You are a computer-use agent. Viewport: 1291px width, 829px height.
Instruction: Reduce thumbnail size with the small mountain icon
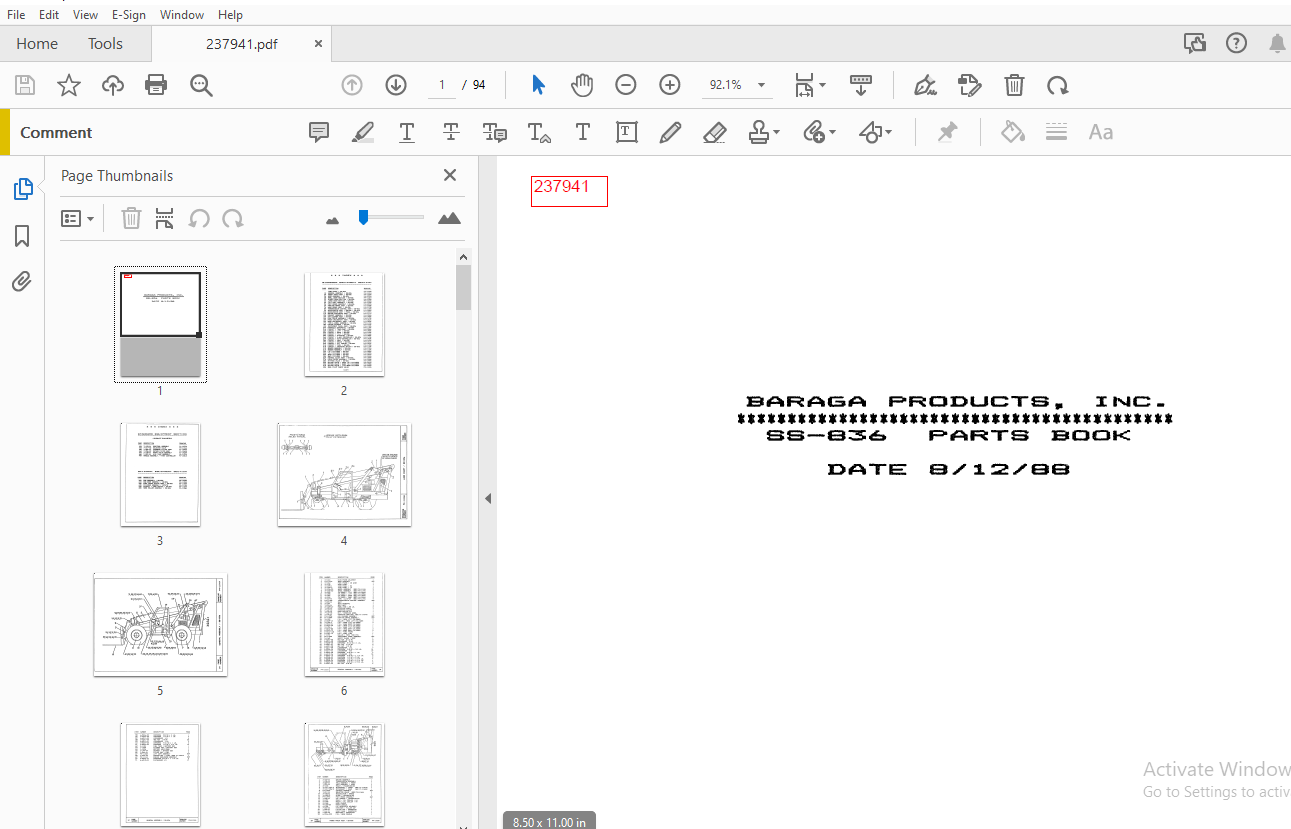[x=333, y=219]
